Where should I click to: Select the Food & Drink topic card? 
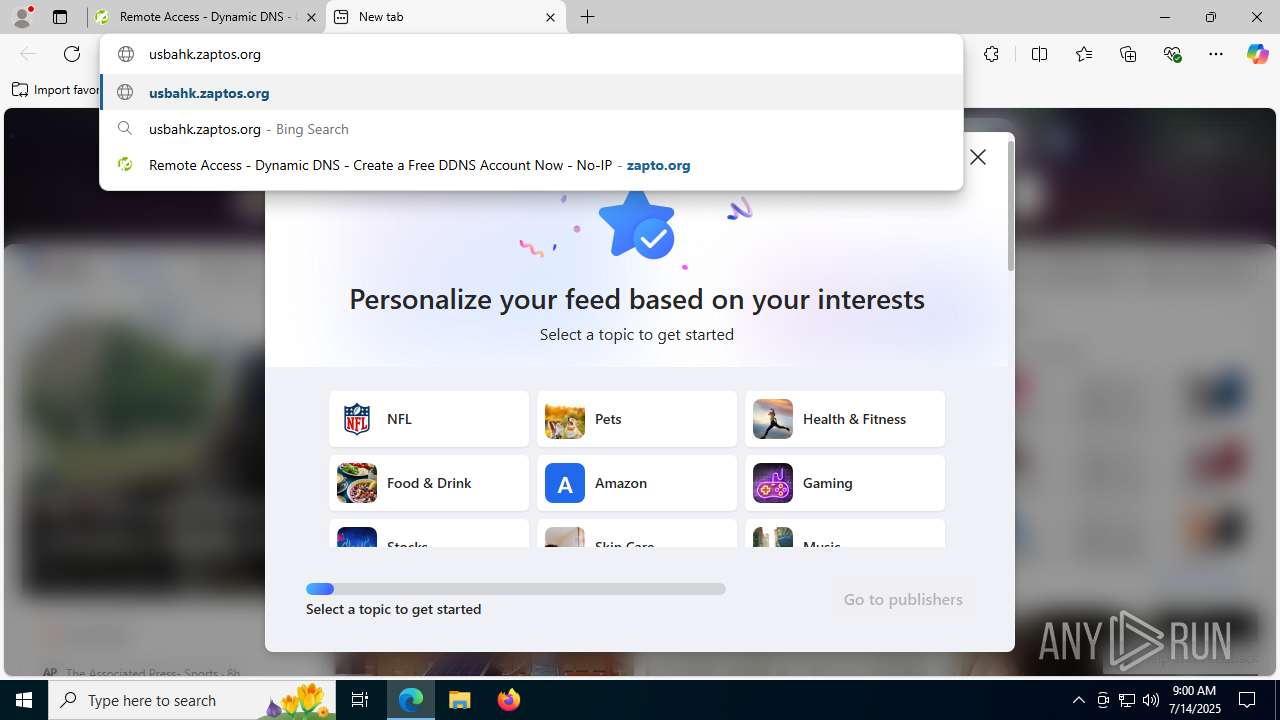[429, 483]
